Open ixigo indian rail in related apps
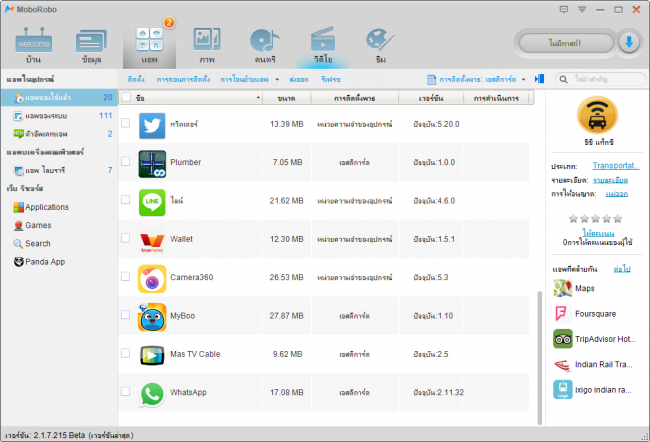 592,390
